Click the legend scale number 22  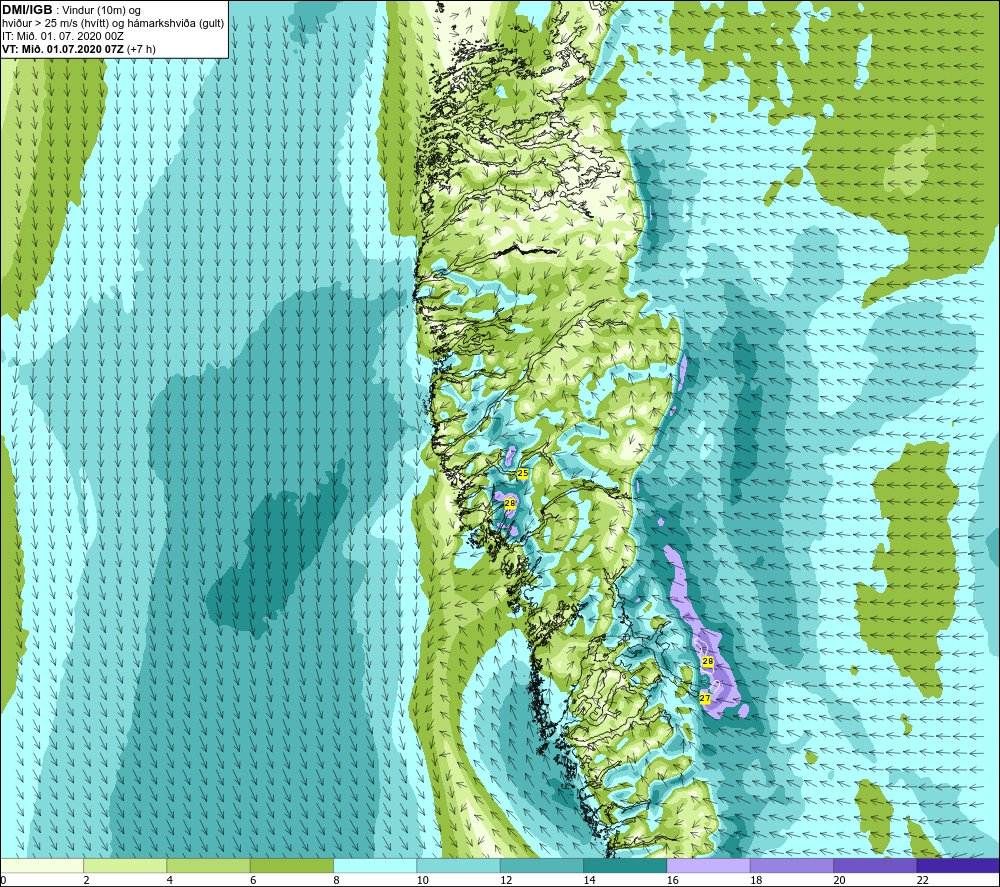923,880
